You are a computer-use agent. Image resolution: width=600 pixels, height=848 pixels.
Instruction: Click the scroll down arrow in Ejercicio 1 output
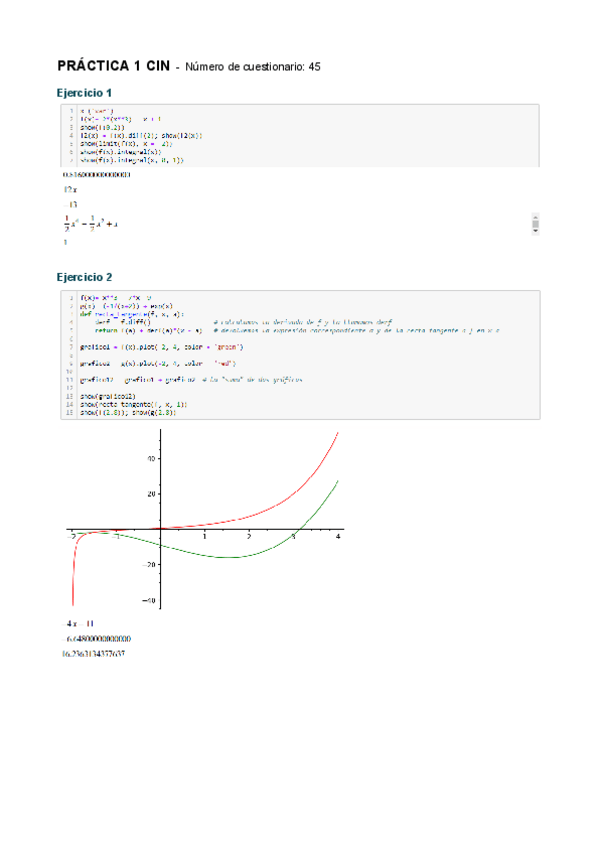(x=536, y=229)
